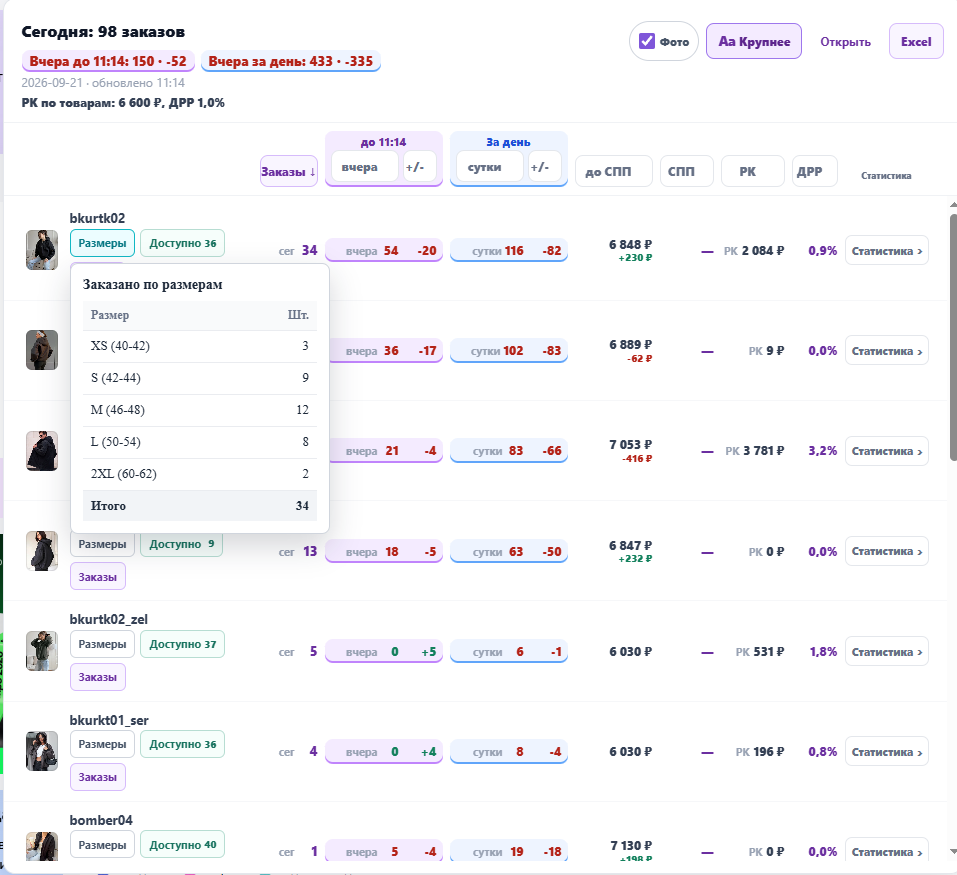Open Заказы for bkurkt01_ser
The image size is (957, 875).
pyautogui.click(x=98, y=777)
